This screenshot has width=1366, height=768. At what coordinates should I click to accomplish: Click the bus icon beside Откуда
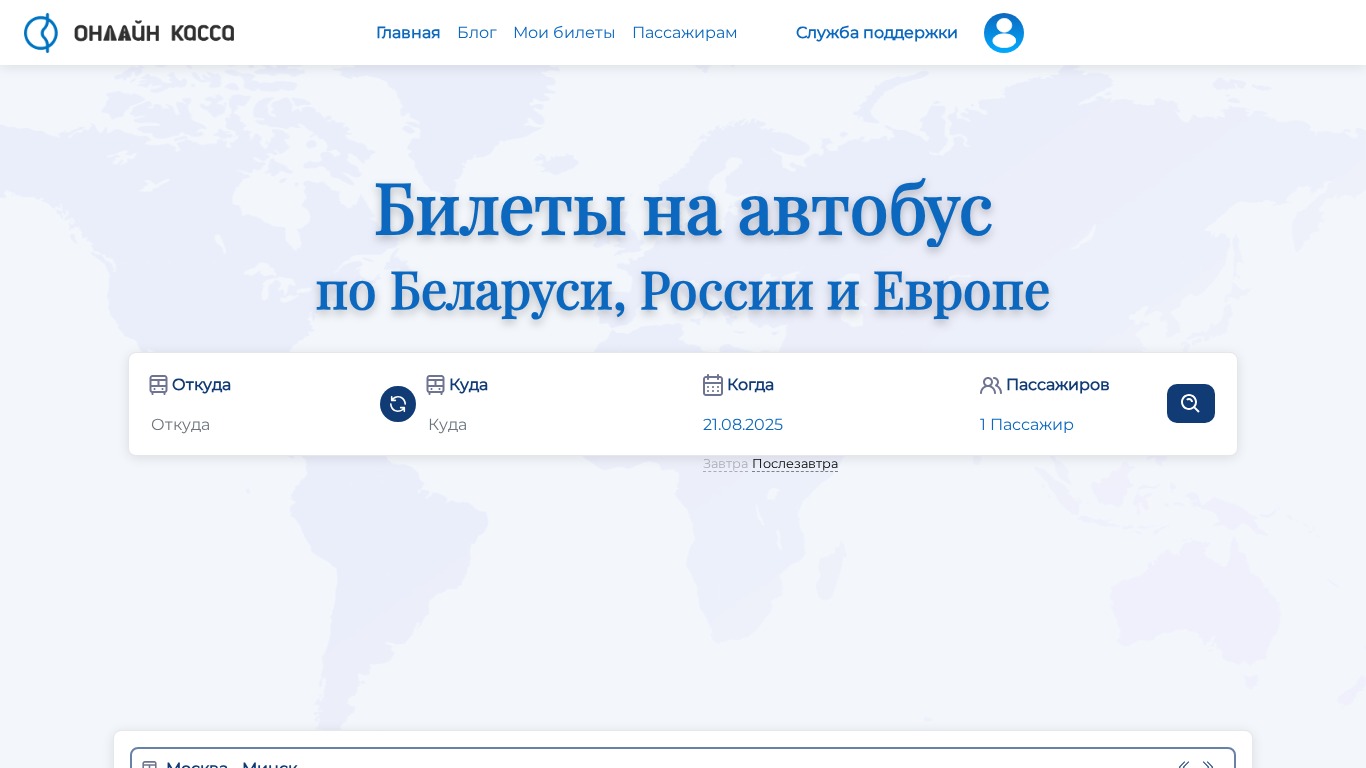click(x=158, y=385)
